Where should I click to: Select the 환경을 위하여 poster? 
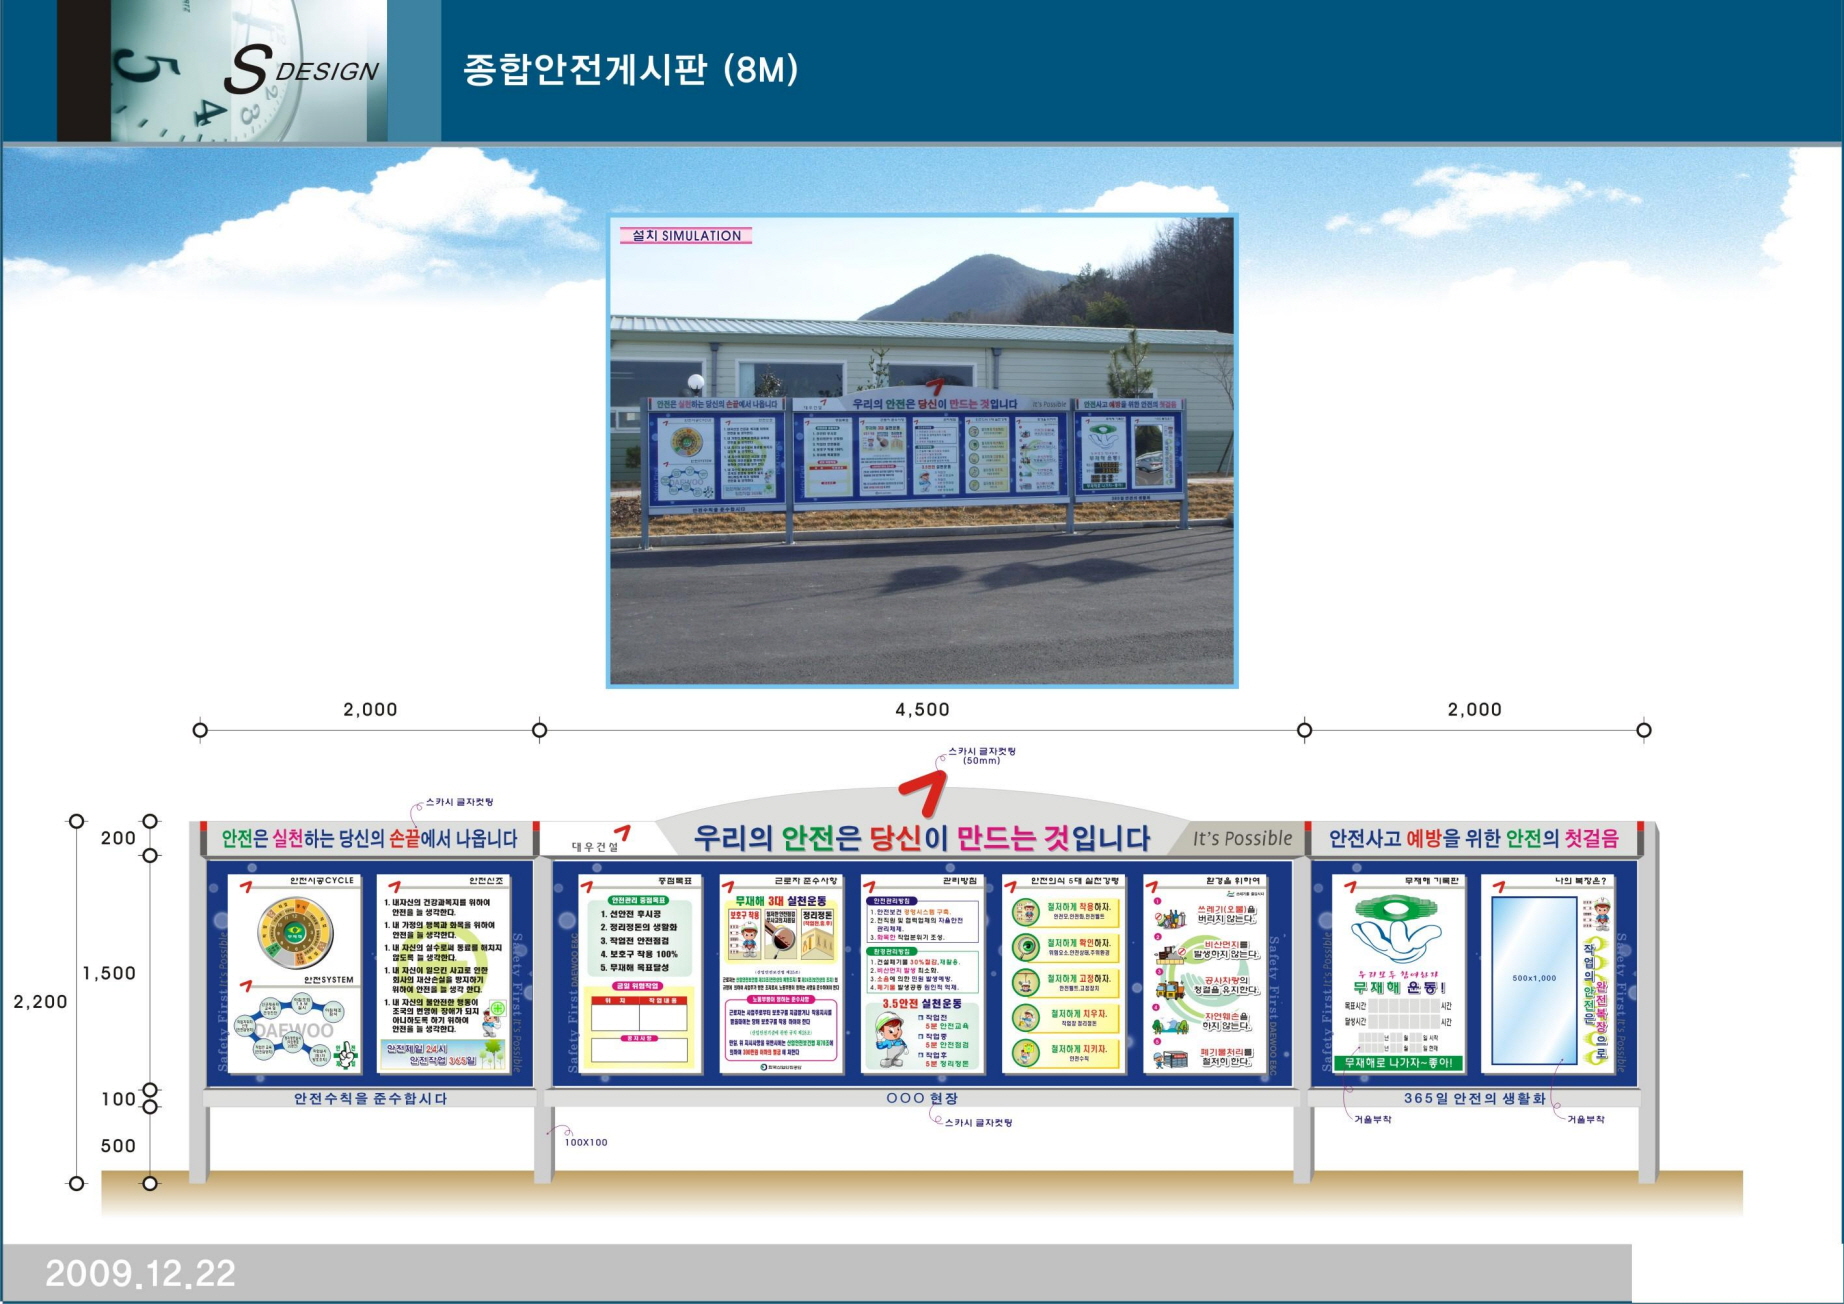click(1205, 972)
